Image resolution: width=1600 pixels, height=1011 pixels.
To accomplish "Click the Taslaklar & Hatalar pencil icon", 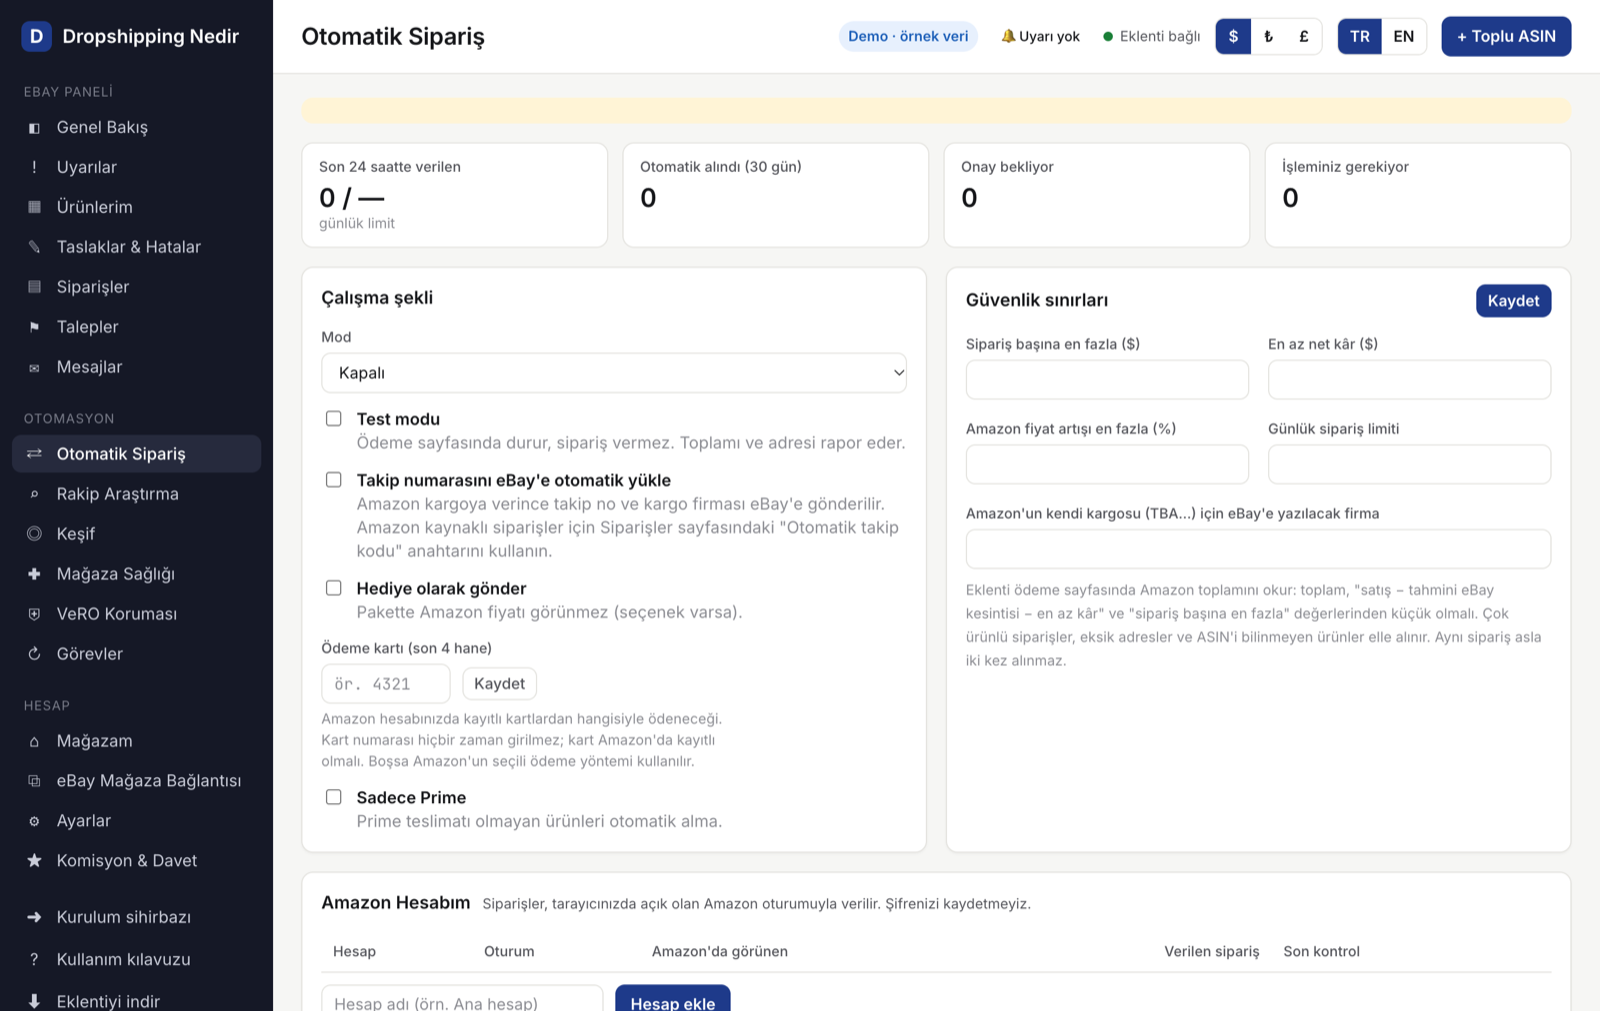I will [x=34, y=248].
